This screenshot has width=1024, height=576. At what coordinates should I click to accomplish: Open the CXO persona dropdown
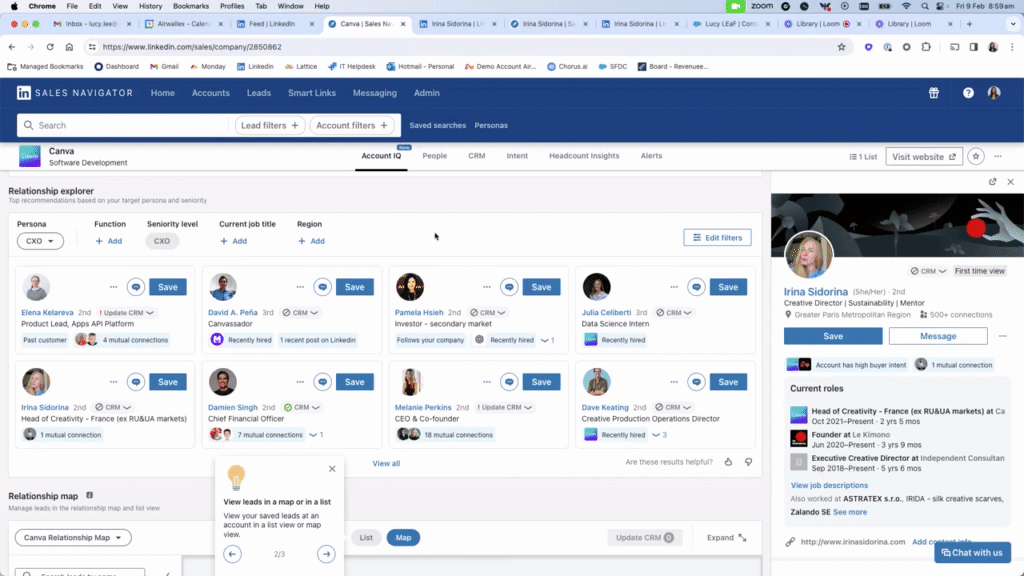(x=40, y=241)
